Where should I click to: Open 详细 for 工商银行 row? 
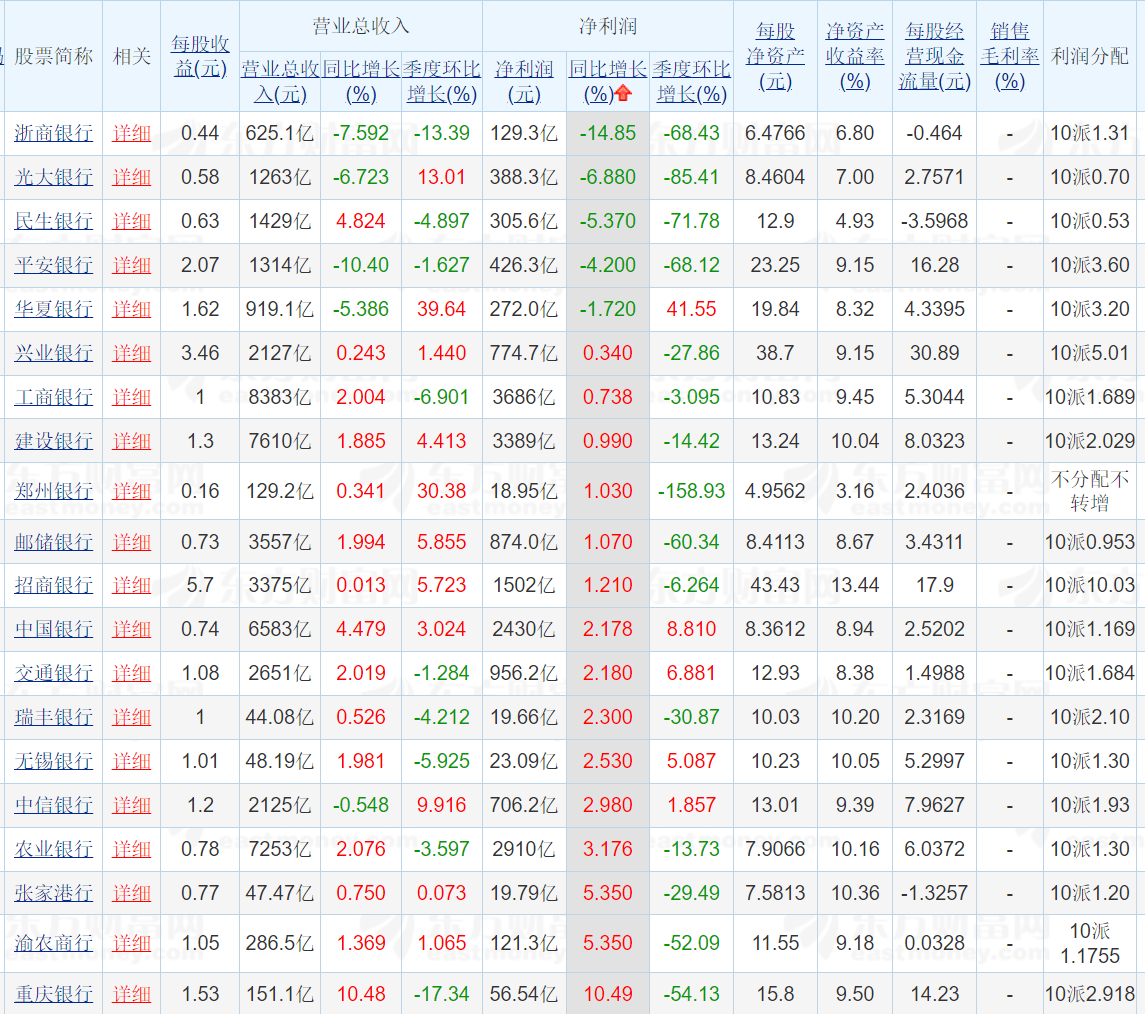[131, 397]
